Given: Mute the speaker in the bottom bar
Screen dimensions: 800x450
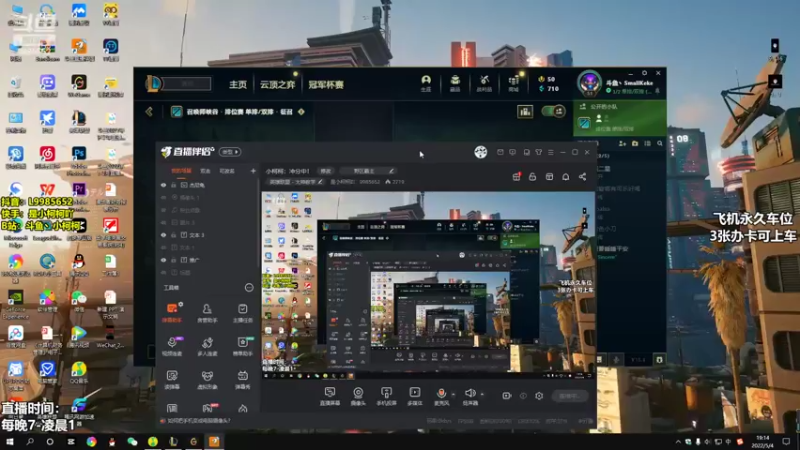Looking at the screenshot, I should 470,393.
